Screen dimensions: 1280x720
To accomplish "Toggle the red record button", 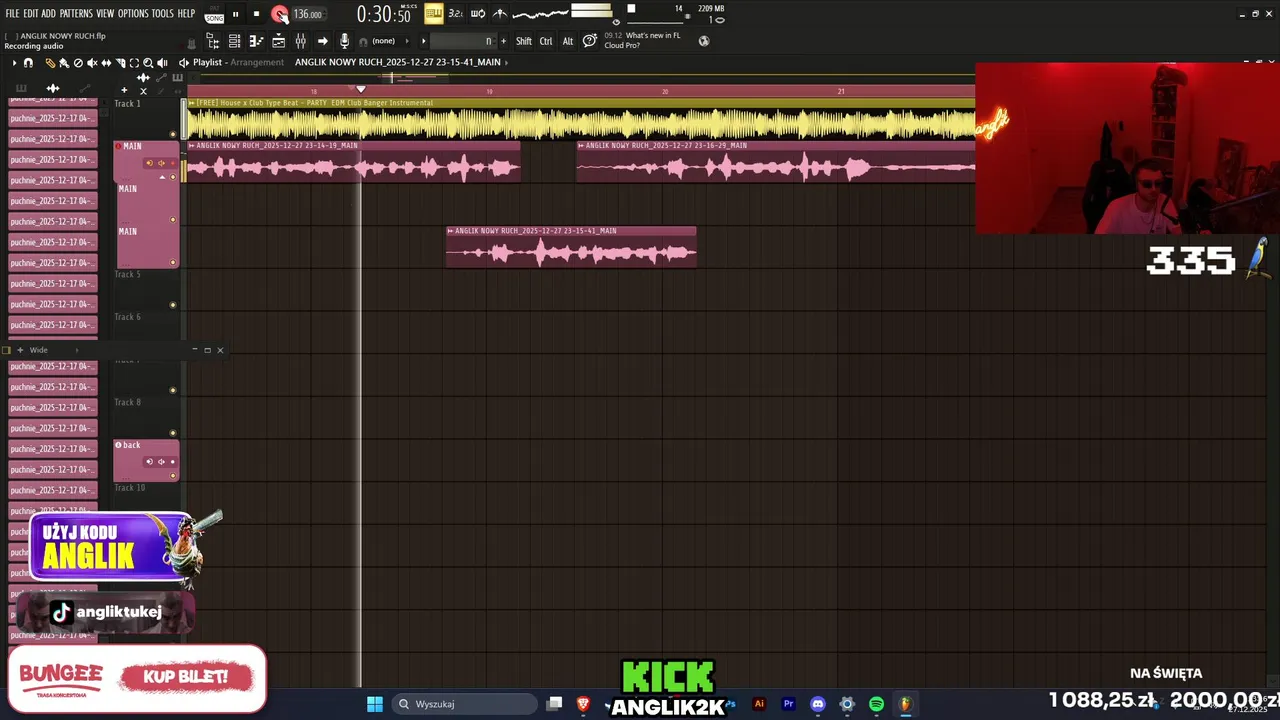I will click(279, 14).
